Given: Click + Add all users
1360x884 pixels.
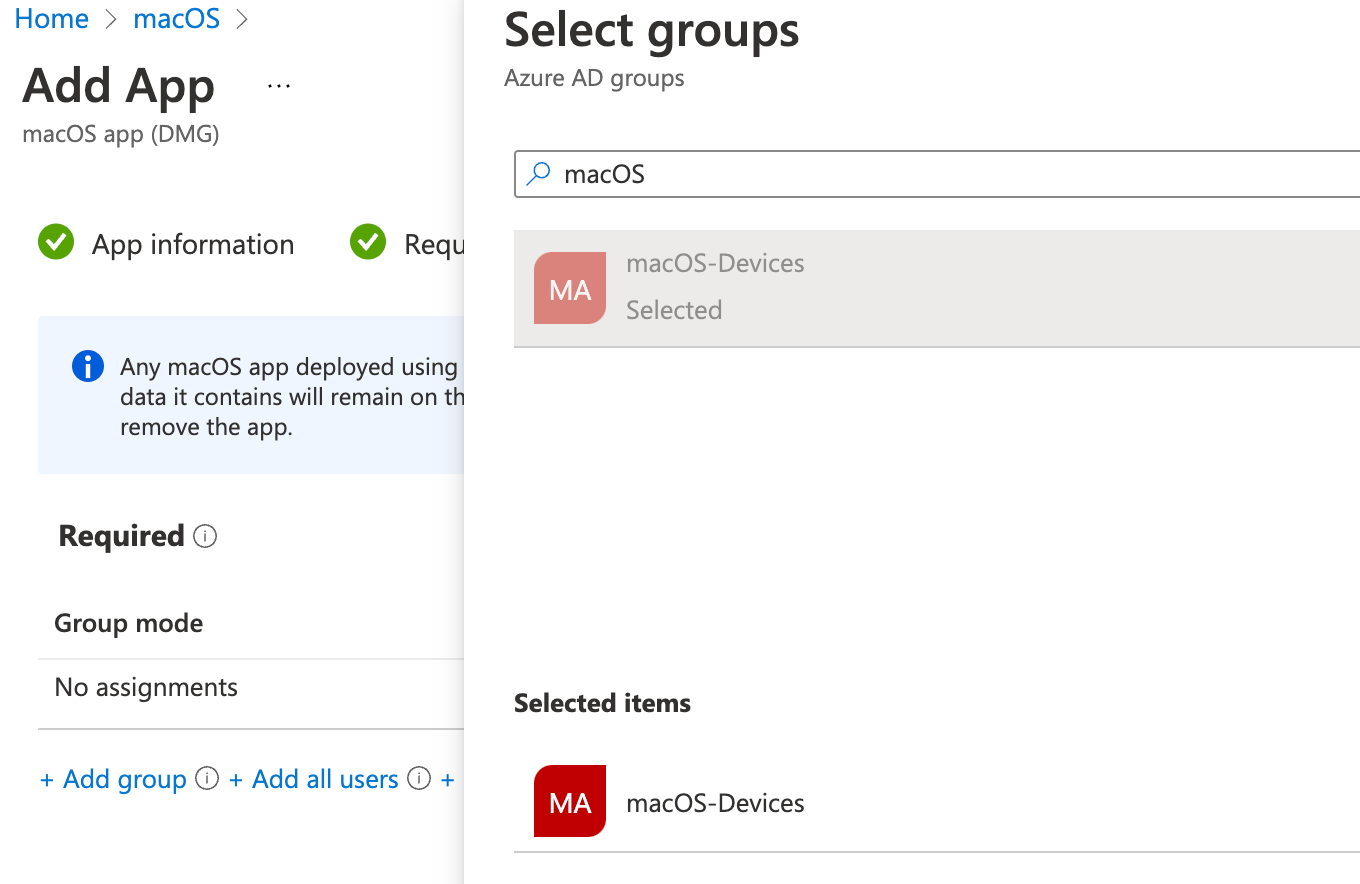Looking at the screenshot, I should [x=313, y=778].
